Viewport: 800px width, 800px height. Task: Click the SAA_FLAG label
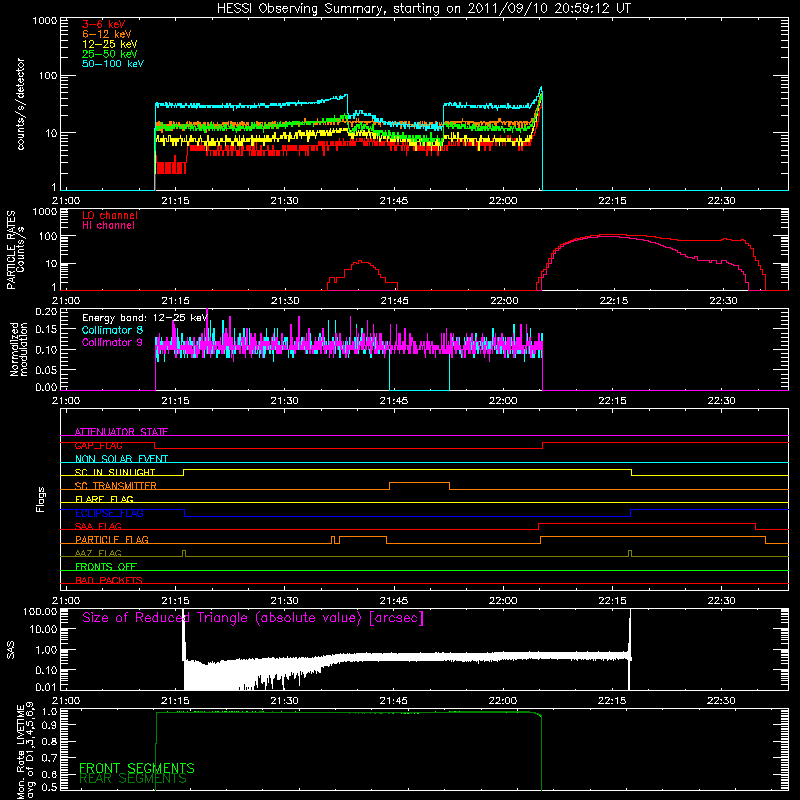98,526
